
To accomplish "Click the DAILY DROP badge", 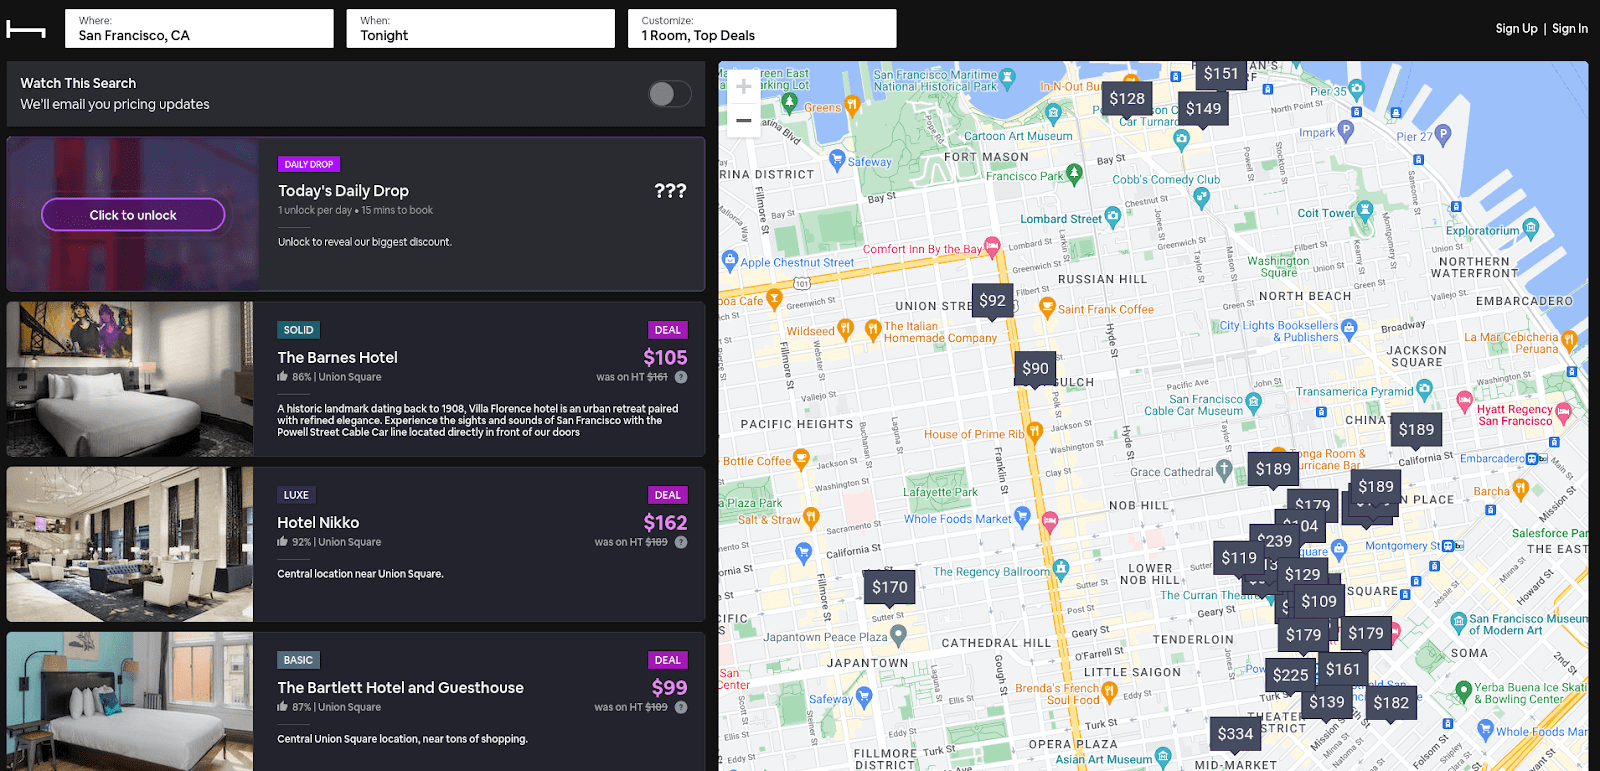I will (309, 164).
